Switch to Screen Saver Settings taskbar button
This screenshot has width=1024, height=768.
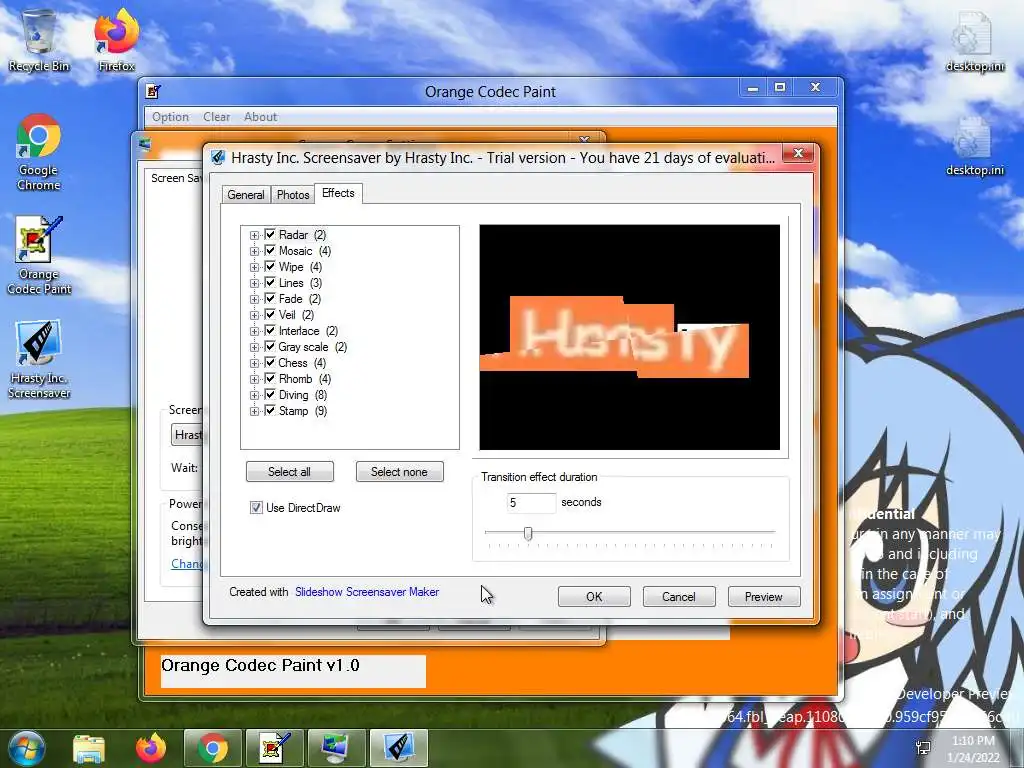point(337,748)
